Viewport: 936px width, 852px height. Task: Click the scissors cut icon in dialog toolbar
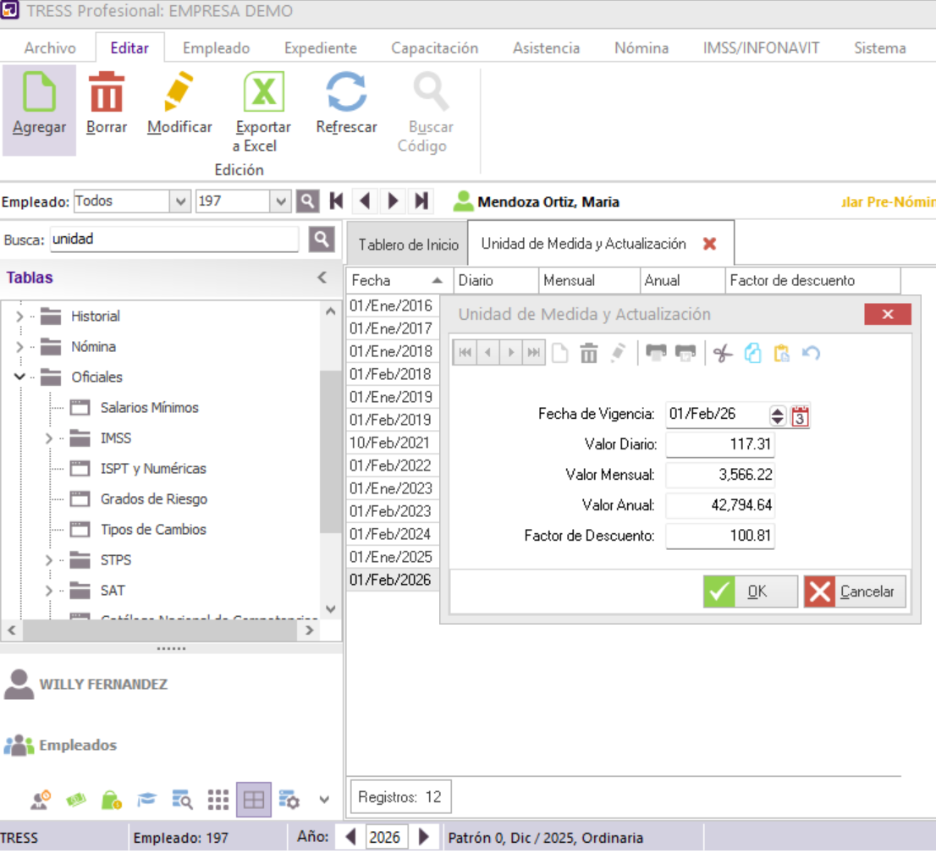click(723, 353)
